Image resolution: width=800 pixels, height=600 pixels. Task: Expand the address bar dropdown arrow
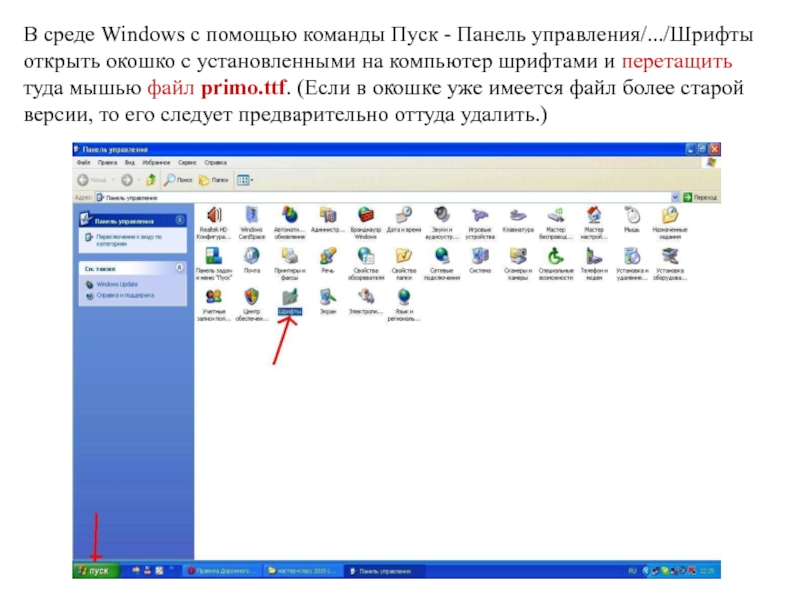[676, 197]
